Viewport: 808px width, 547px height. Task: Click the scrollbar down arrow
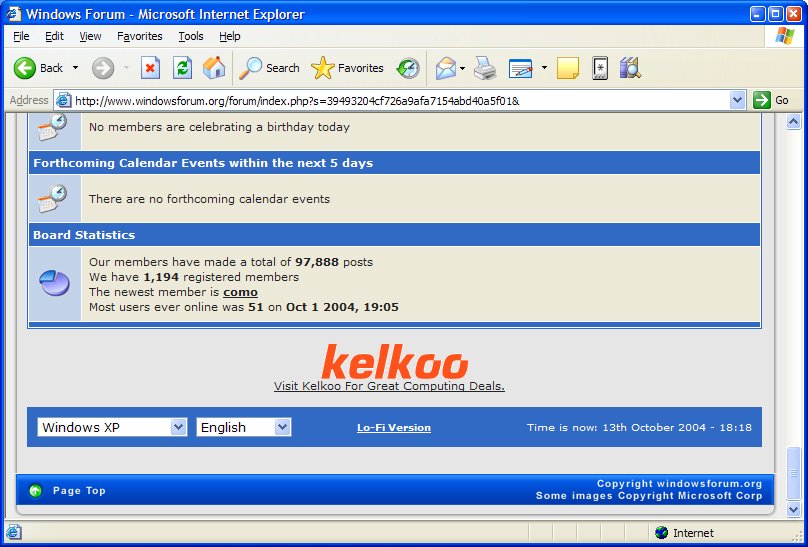point(793,509)
